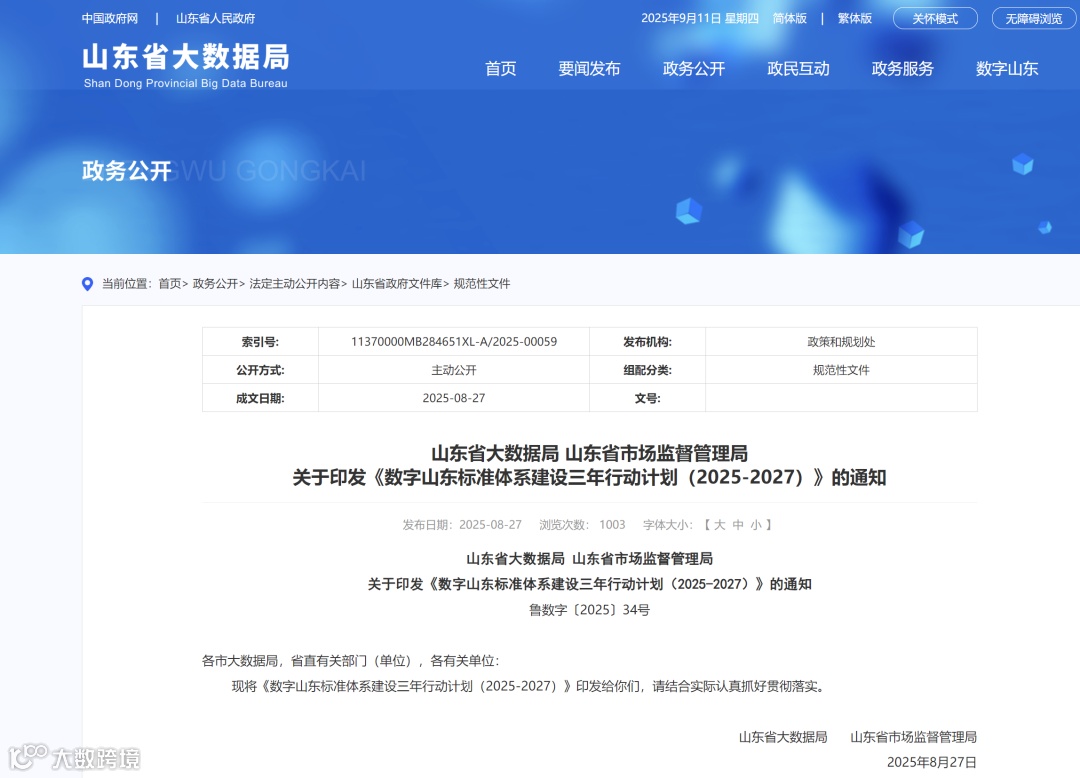Screen dimensions: 1080x778
Task: Click the 文号 label cell
Action: [647, 398]
